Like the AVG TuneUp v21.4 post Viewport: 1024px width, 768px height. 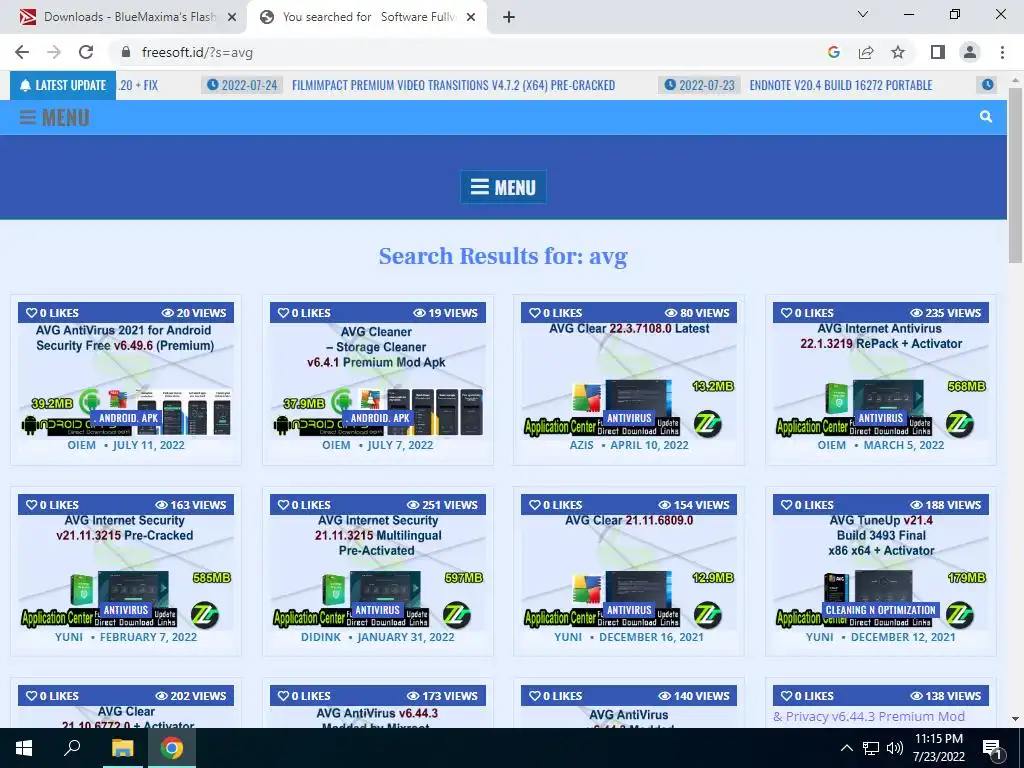coord(807,505)
